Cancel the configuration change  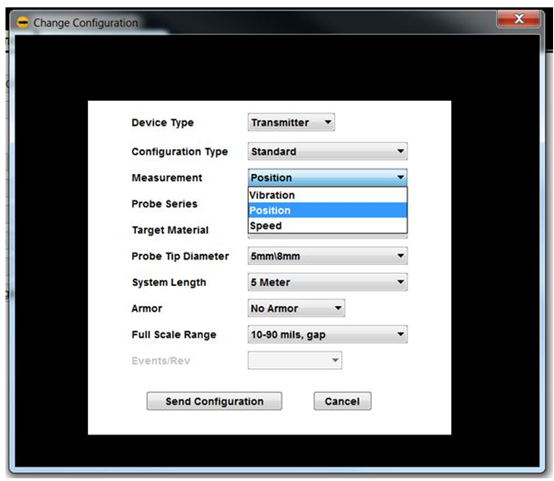pyautogui.click(x=342, y=401)
